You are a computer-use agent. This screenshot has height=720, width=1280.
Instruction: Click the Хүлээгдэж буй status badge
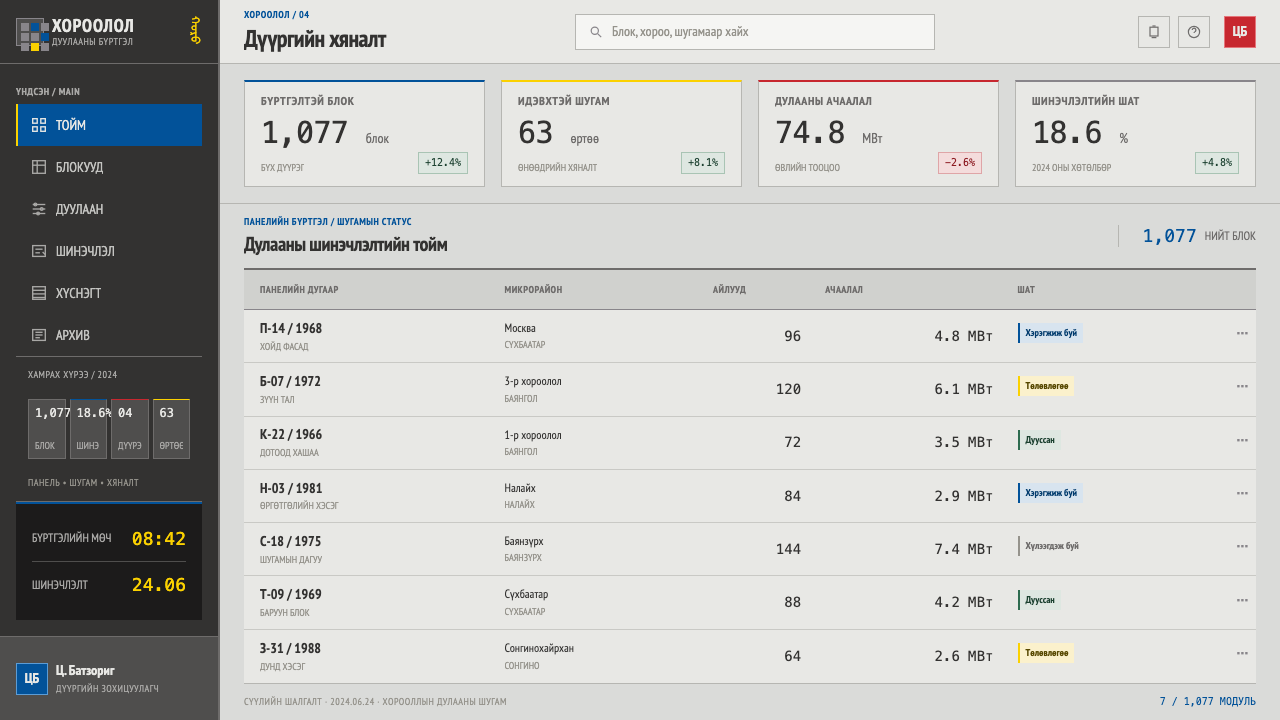(x=1051, y=546)
